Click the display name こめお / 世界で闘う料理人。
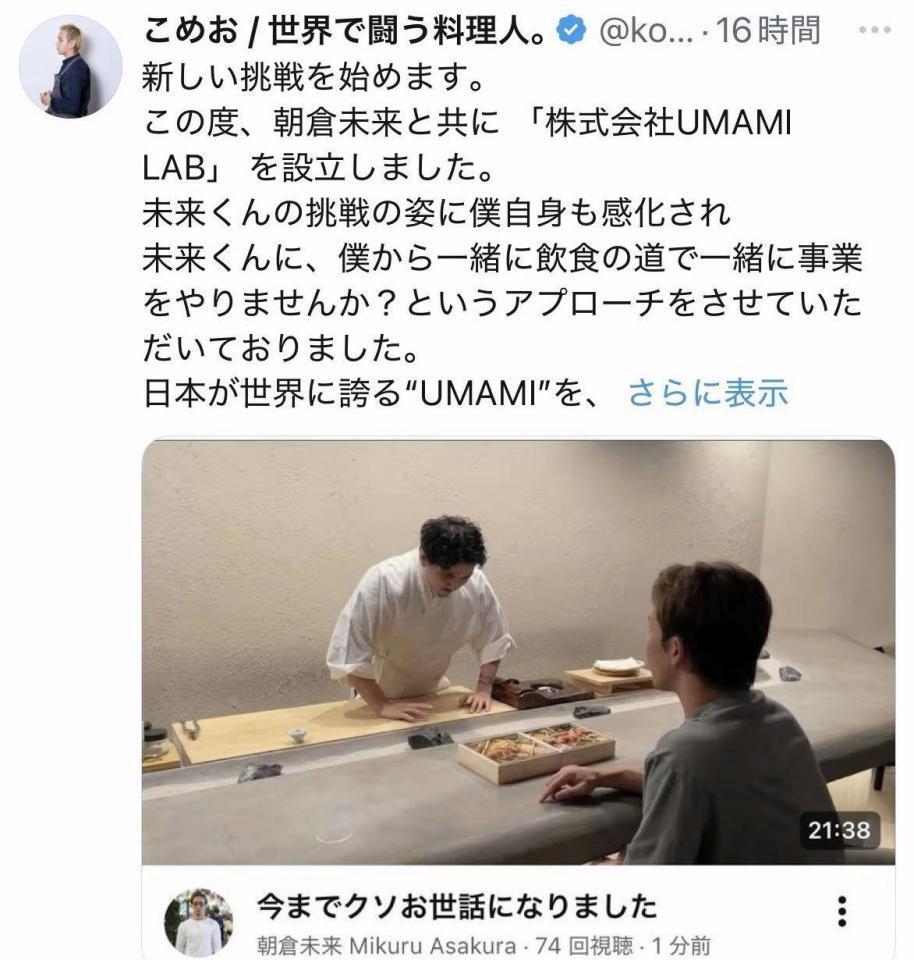Viewport: 914px width, 960px height. 345,31
